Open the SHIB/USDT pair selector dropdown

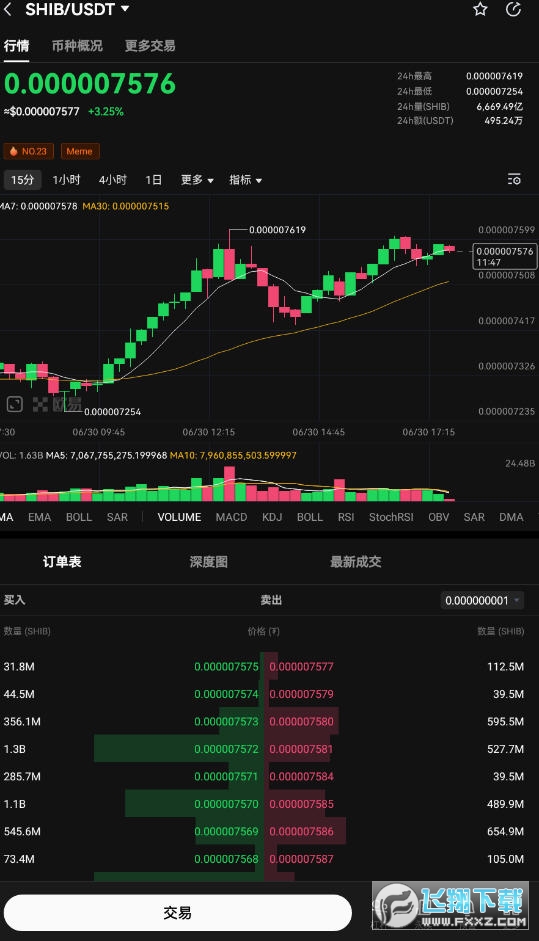(77, 9)
